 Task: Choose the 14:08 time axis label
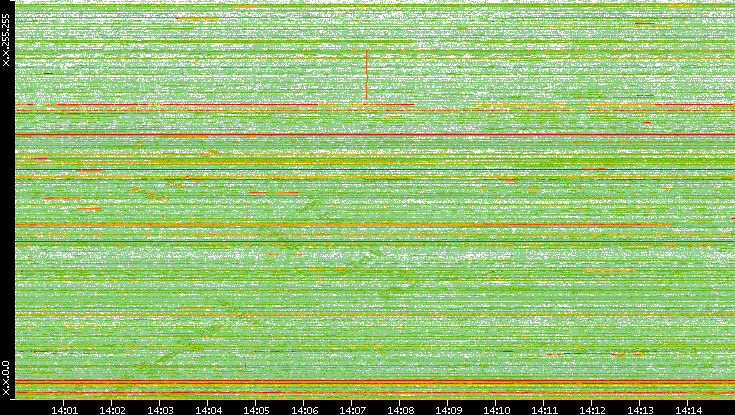[400, 411]
